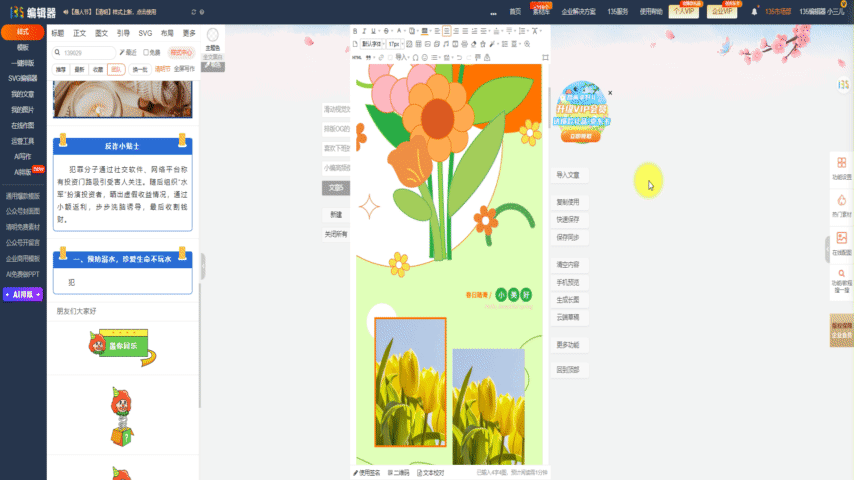Toggle the 免费 checkbox
The image size is (854, 480).
tap(145, 52)
